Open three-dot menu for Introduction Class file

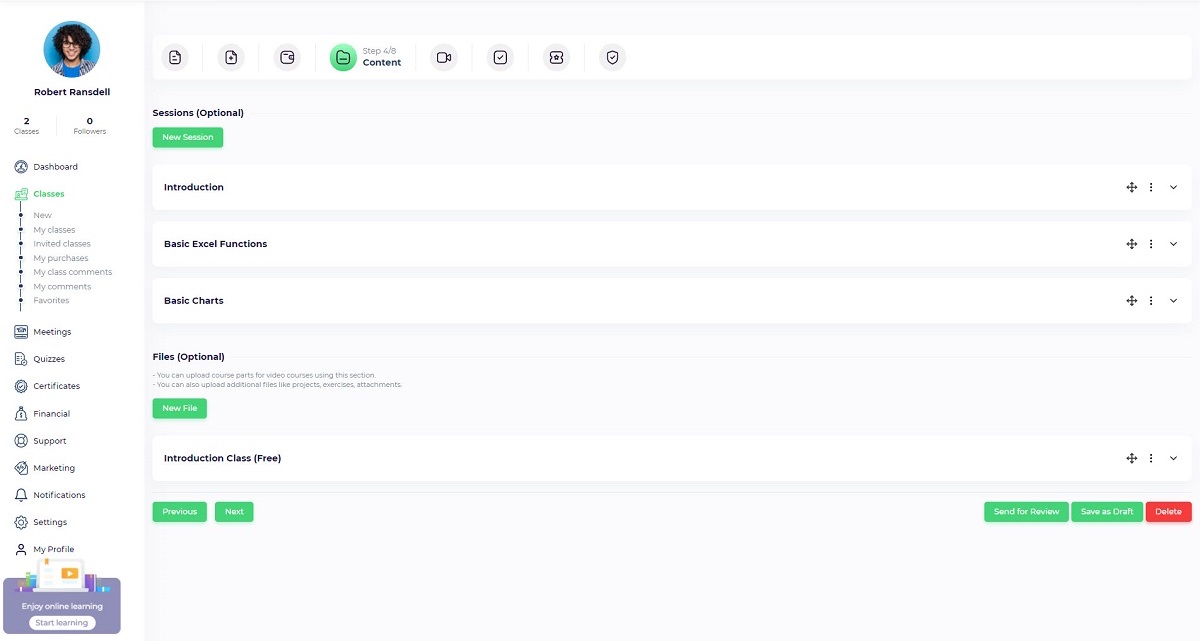pos(1151,459)
